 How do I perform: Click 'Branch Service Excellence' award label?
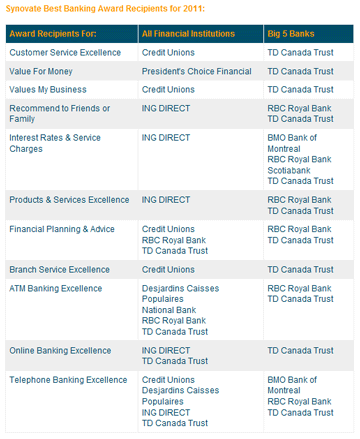pyautogui.click(x=59, y=269)
